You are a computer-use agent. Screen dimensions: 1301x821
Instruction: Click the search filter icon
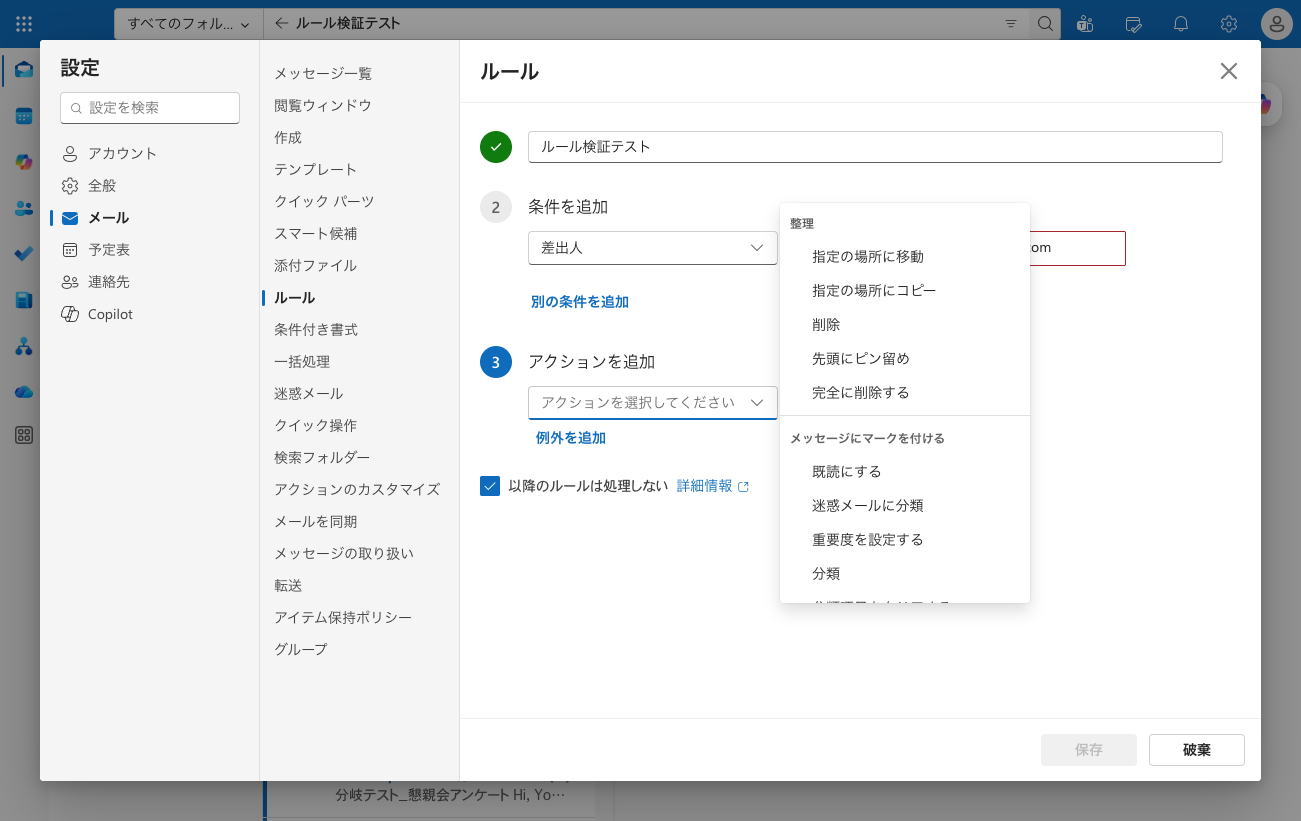coord(1011,23)
